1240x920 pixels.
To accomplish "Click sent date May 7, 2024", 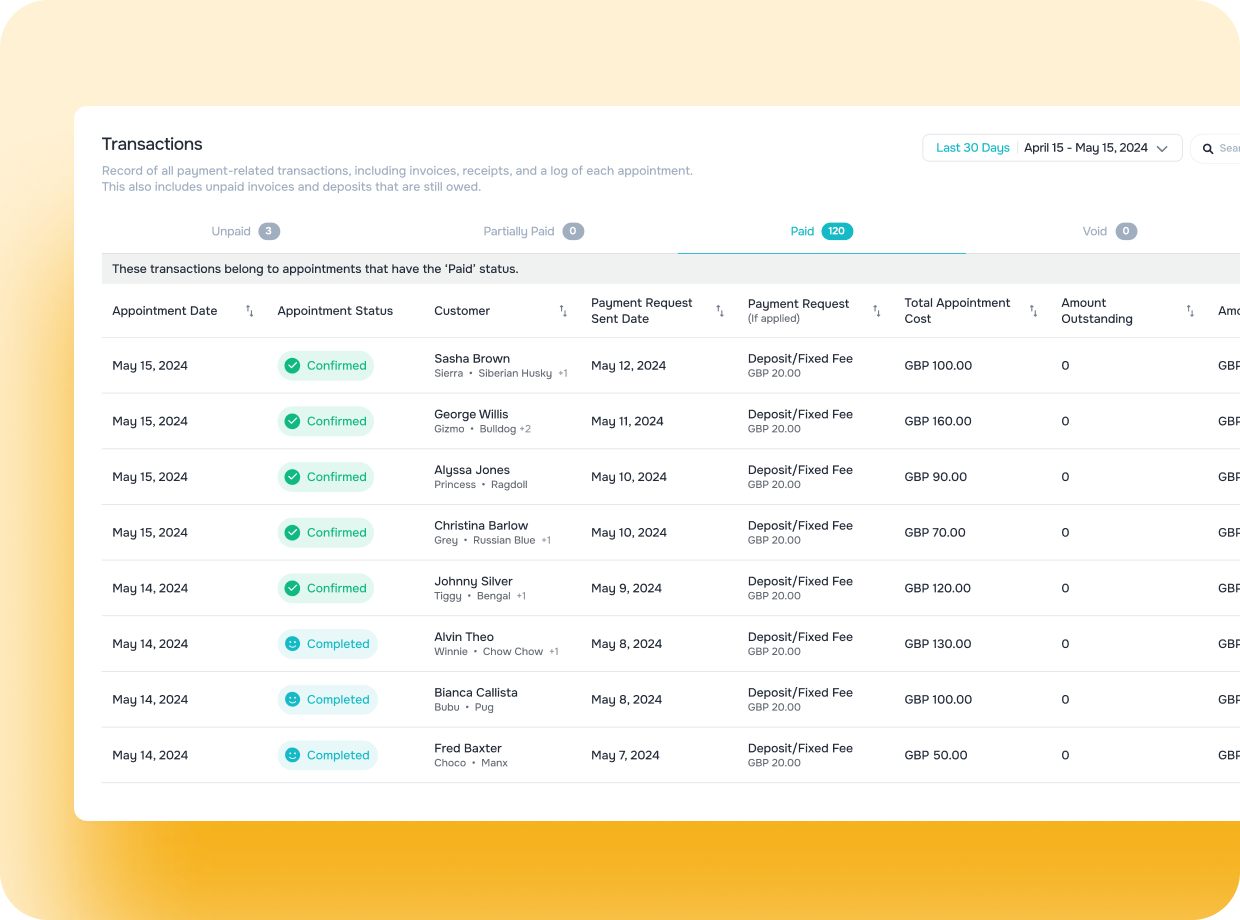I will 625,756.
